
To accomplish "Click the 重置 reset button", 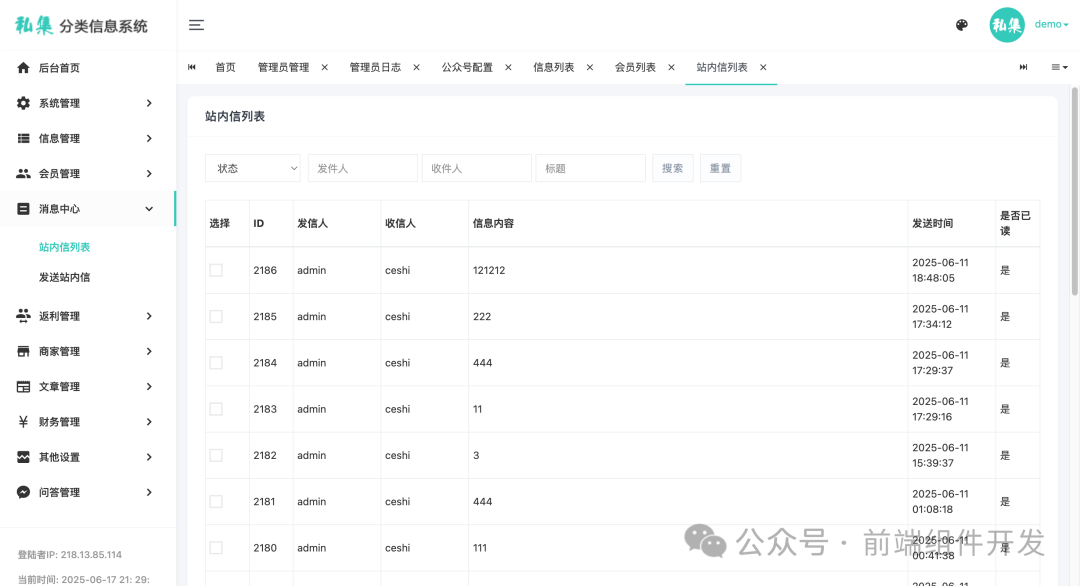I will click(720, 167).
